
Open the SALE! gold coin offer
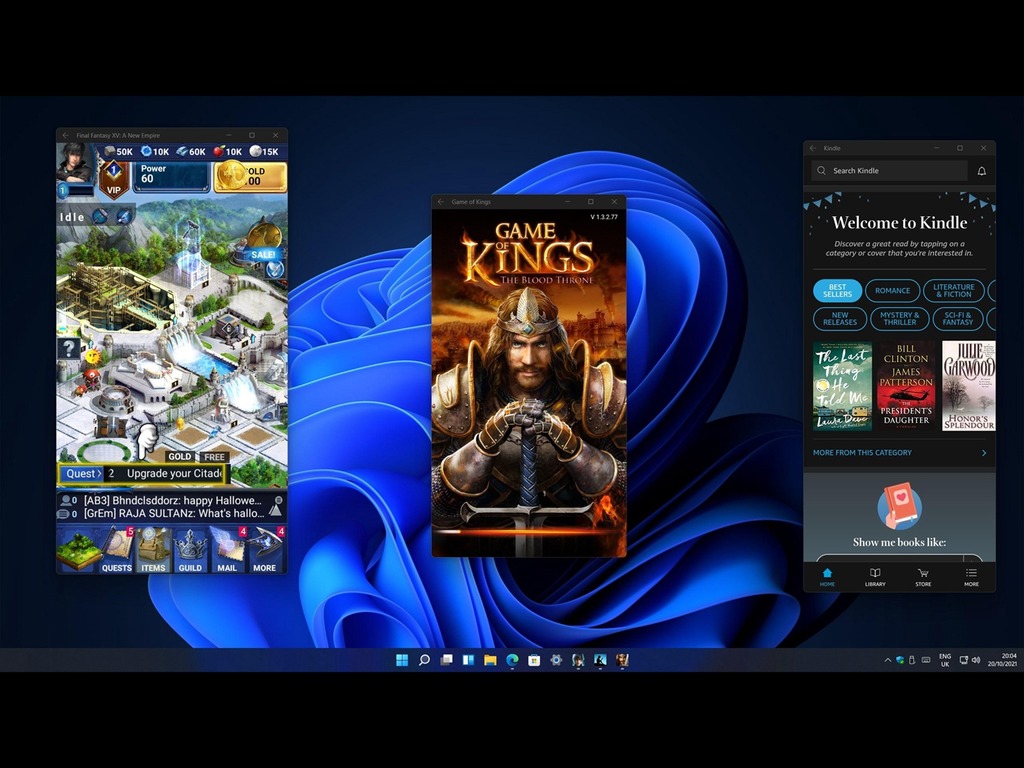pos(263,240)
